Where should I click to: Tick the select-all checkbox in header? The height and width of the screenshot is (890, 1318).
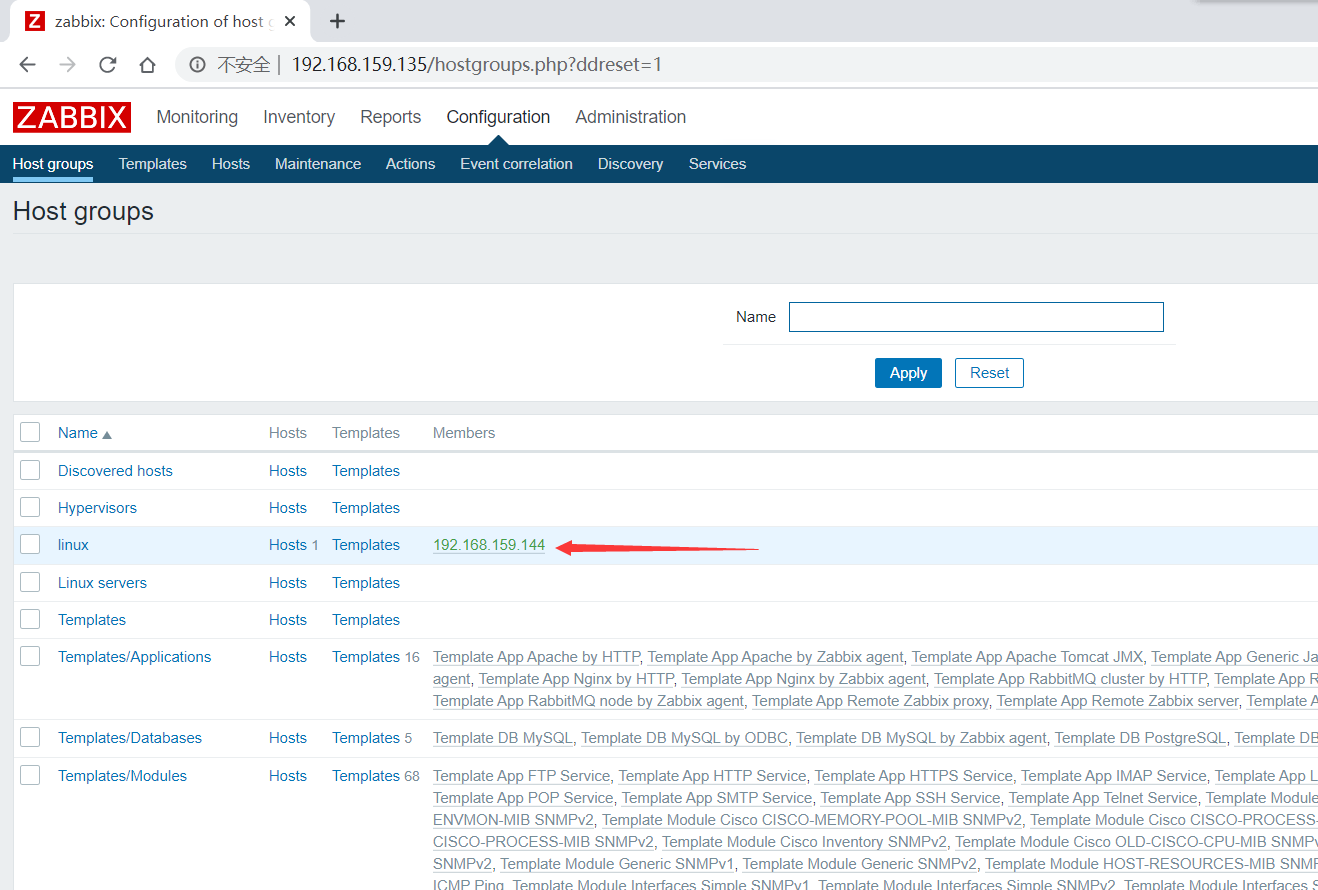tap(30, 432)
